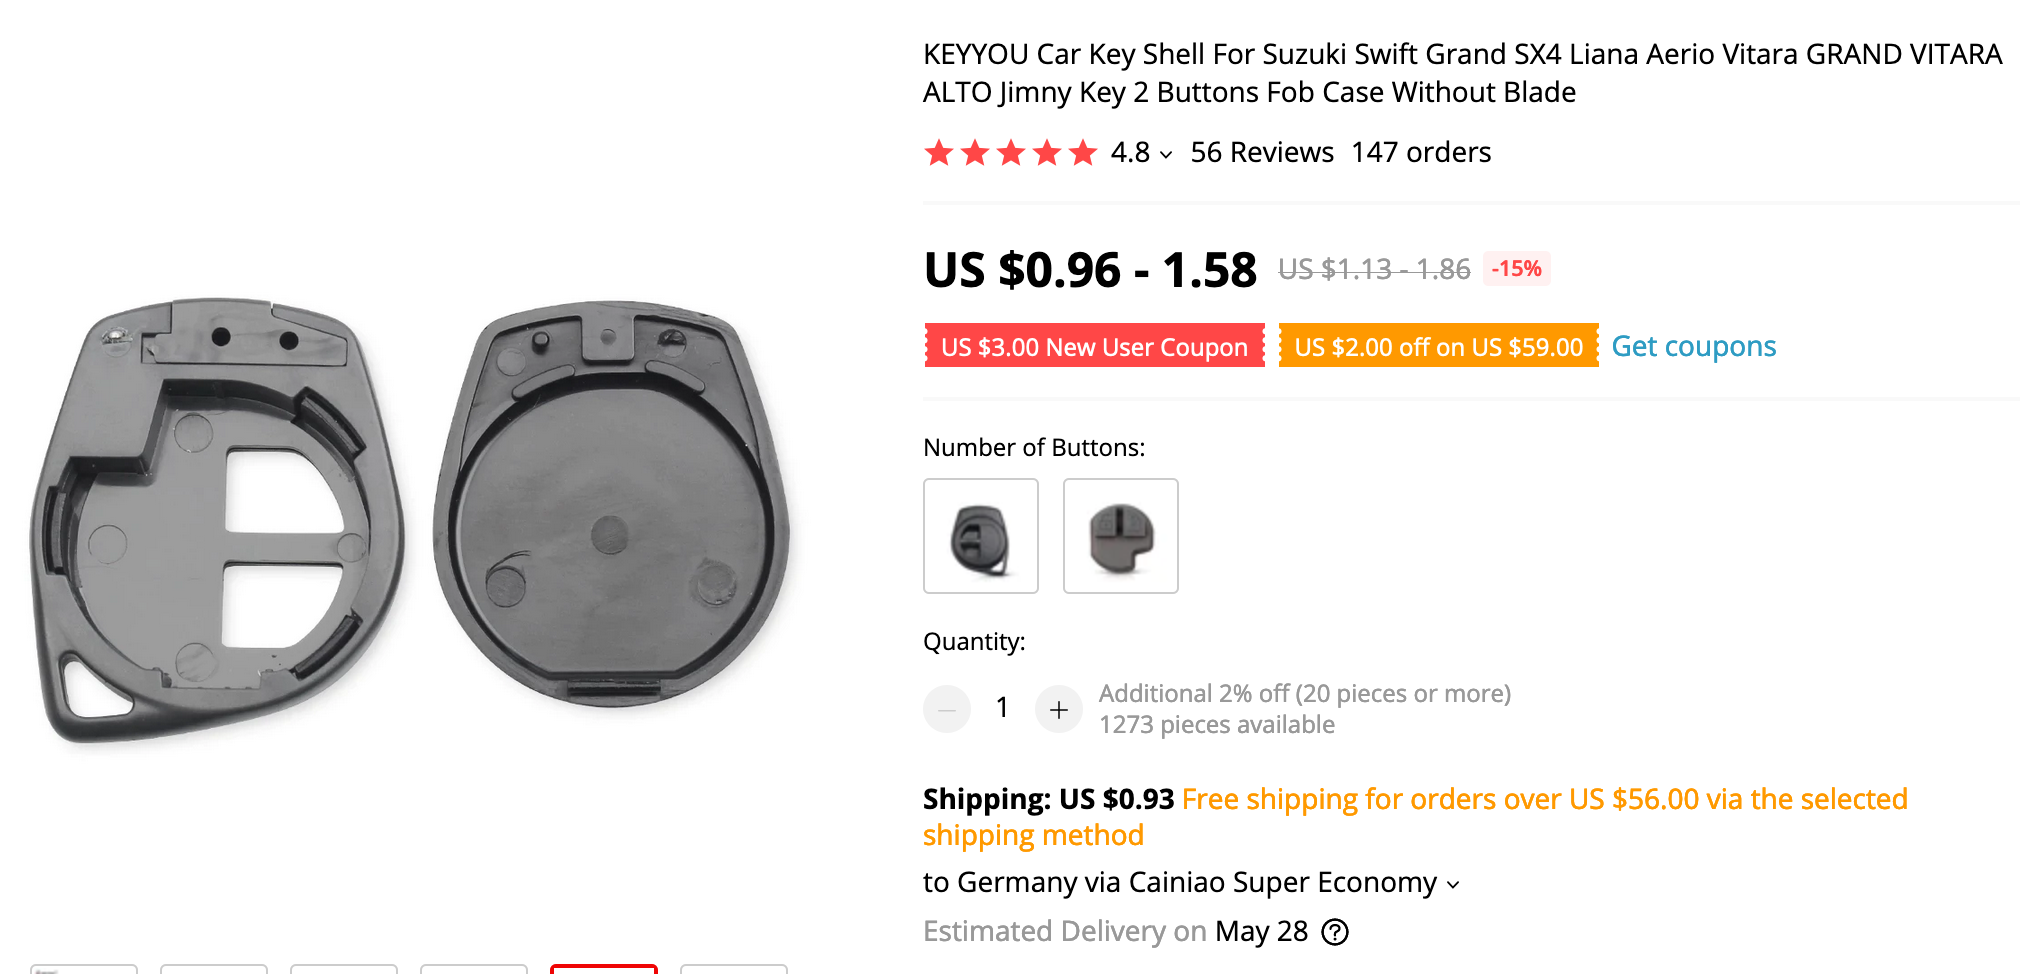2020x974 pixels.
Task: Click the -15% discount badge
Action: [x=1516, y=268]
